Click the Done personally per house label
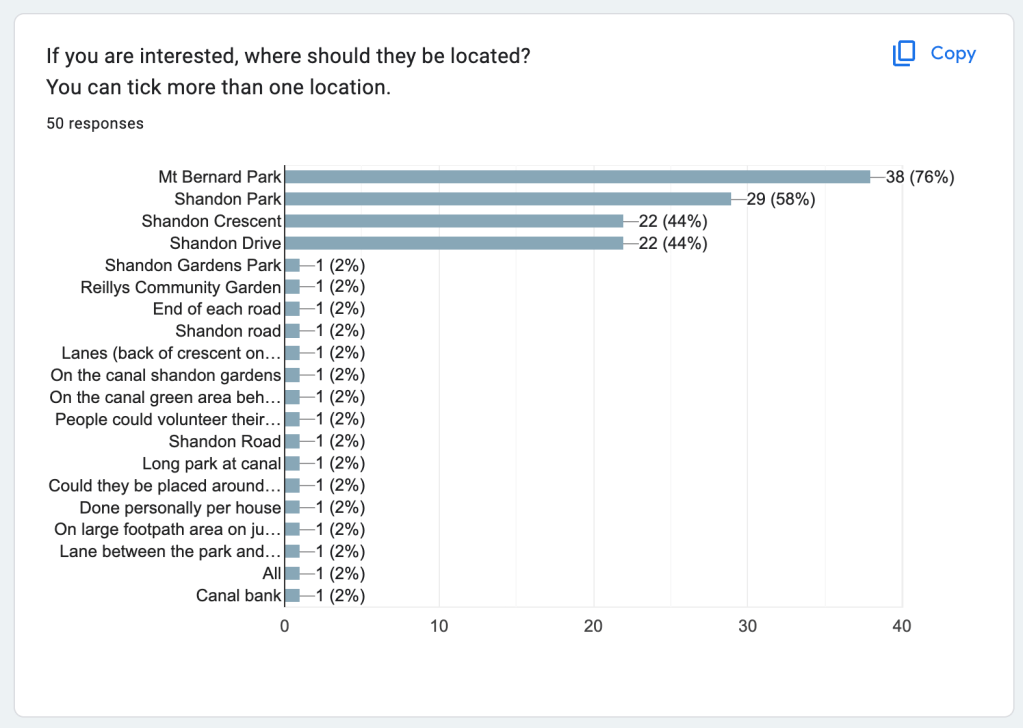 [194, 507]
